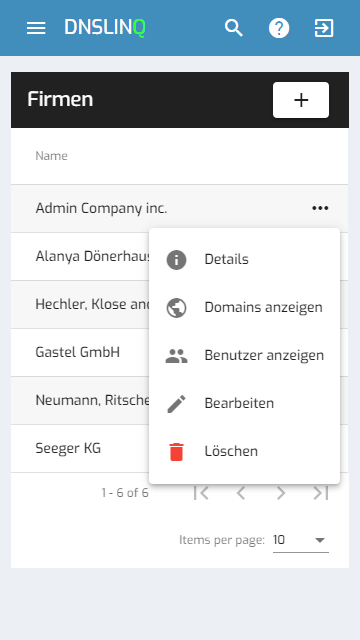Click the DNSLINQ logo

point(105,28)
